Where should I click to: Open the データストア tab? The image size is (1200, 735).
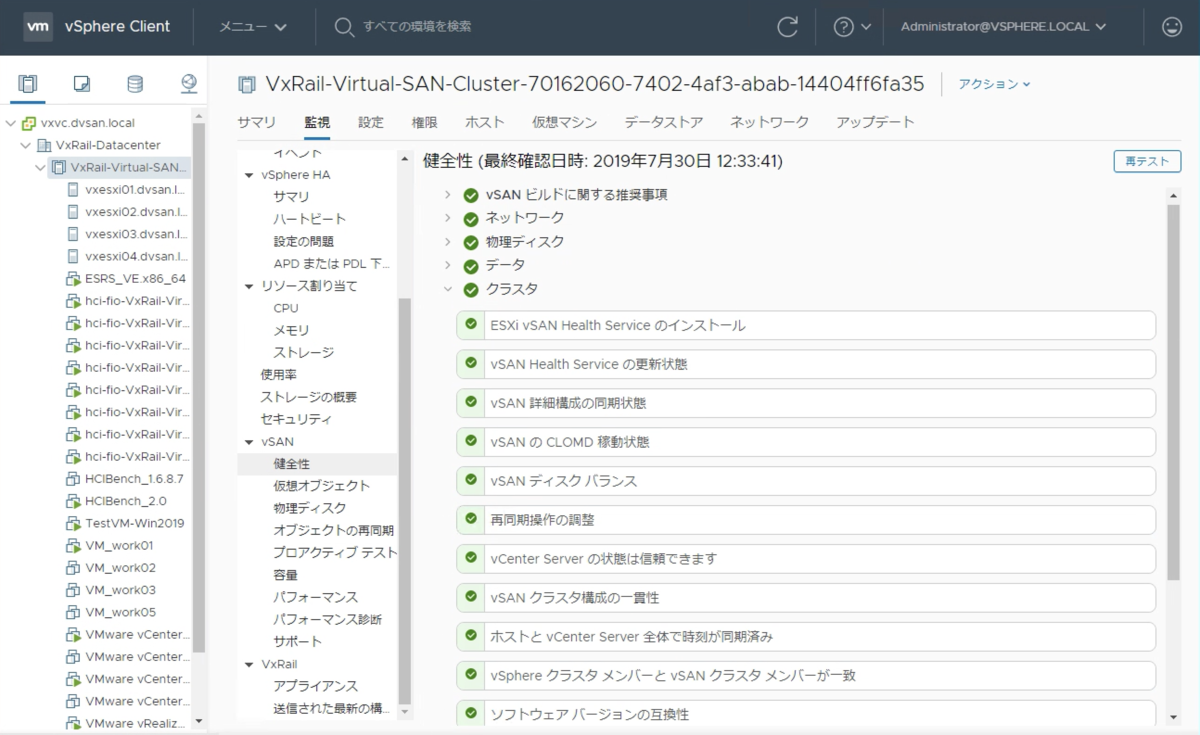664,122
